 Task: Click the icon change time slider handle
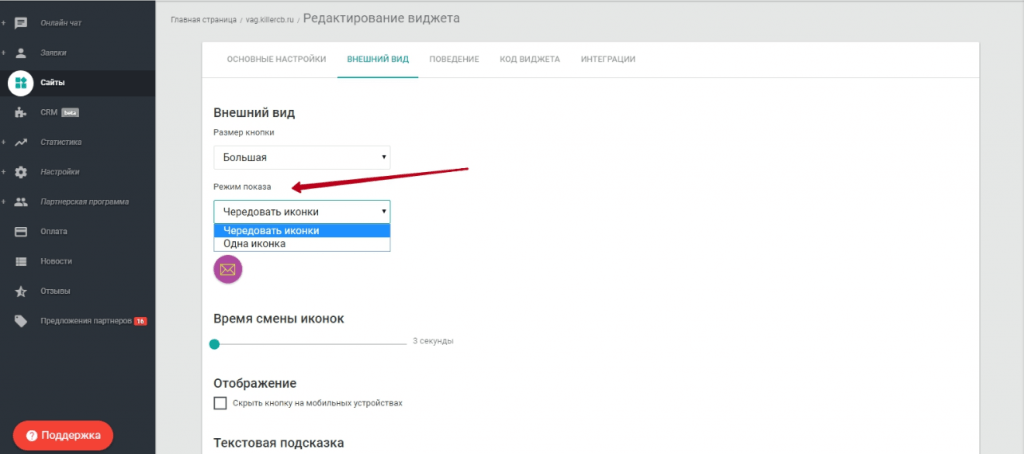pos(214,344)
